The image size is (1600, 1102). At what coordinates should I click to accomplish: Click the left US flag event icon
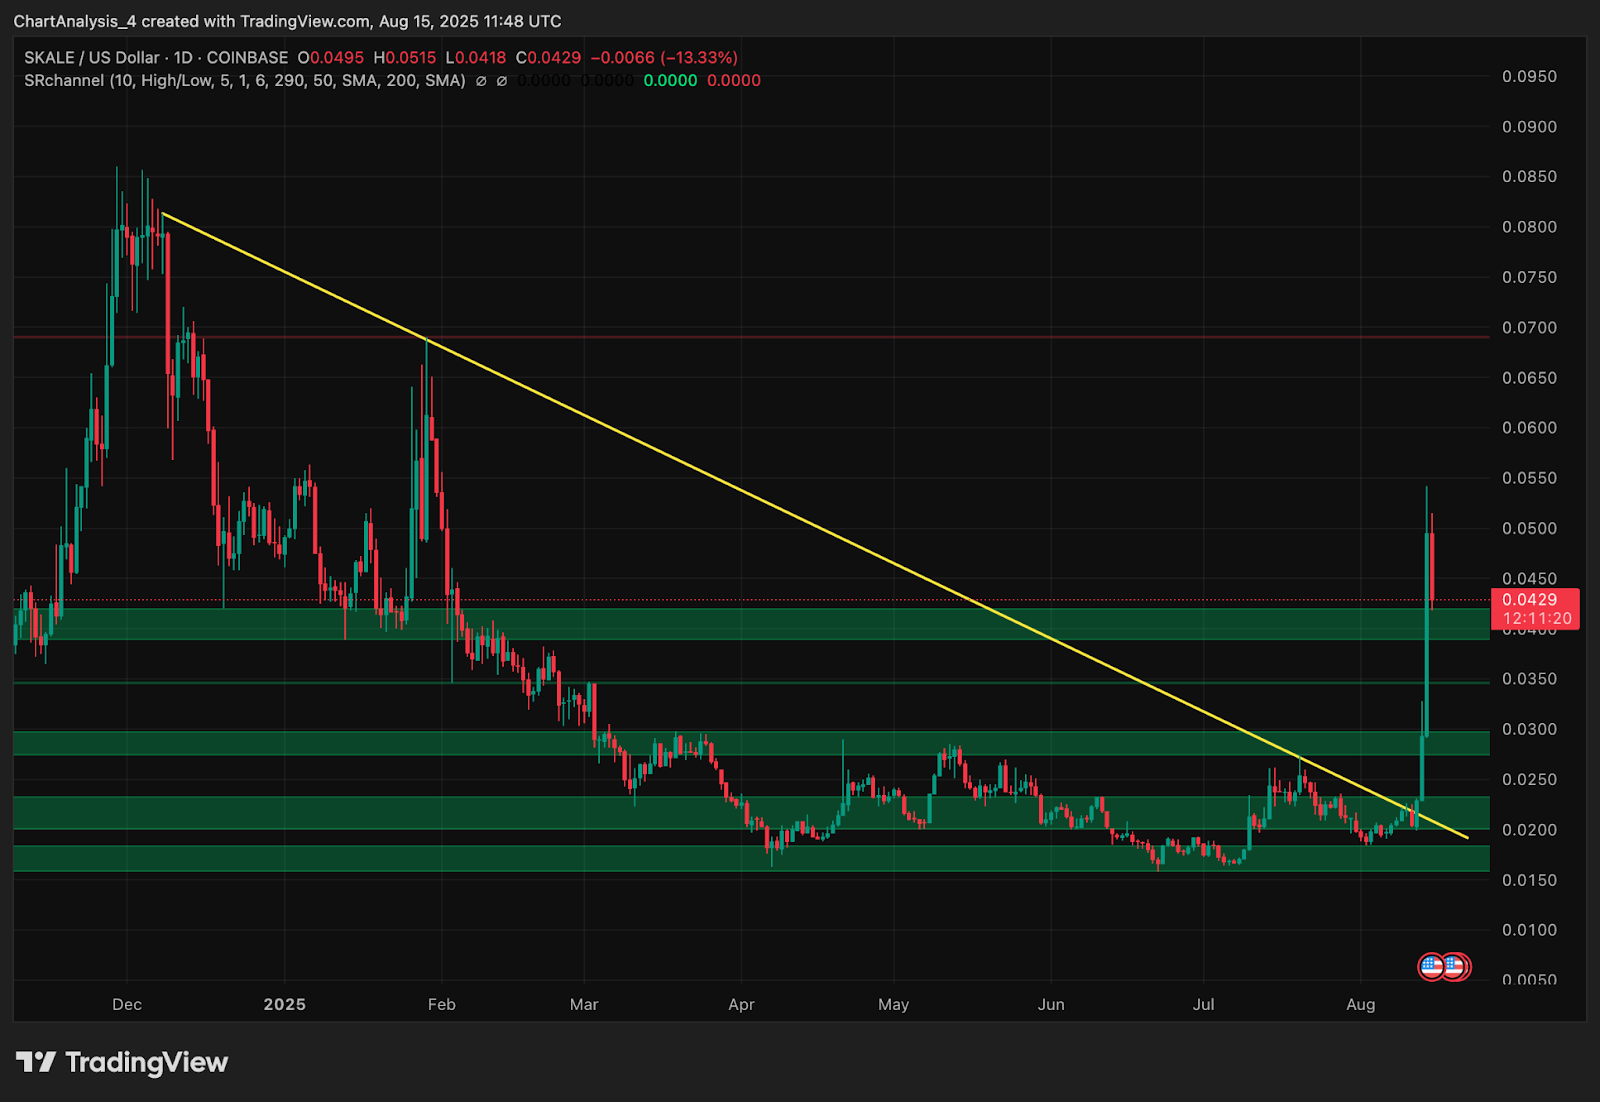click(1432, 967)
